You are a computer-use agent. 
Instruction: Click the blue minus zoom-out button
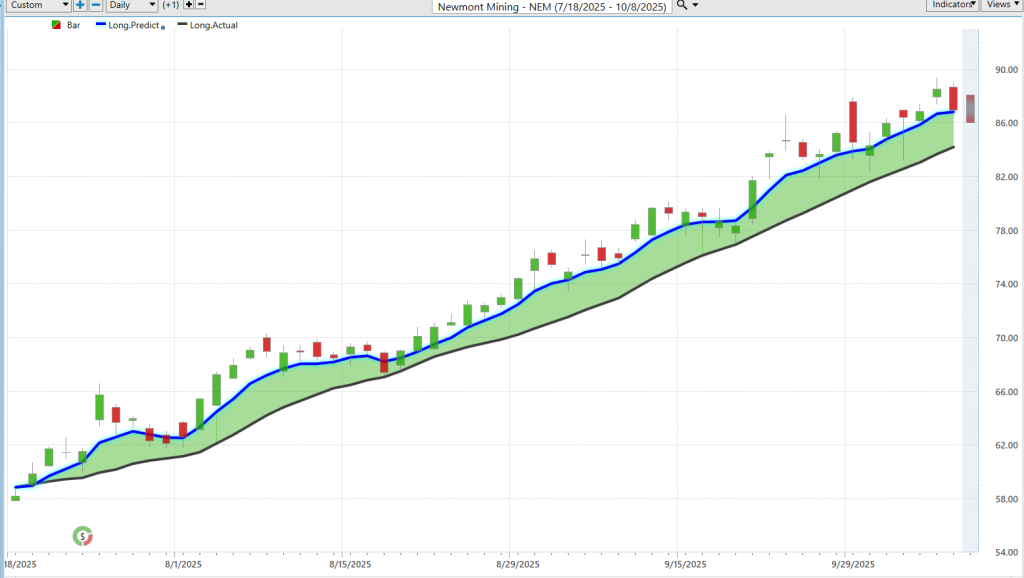[x=96, y=5]
